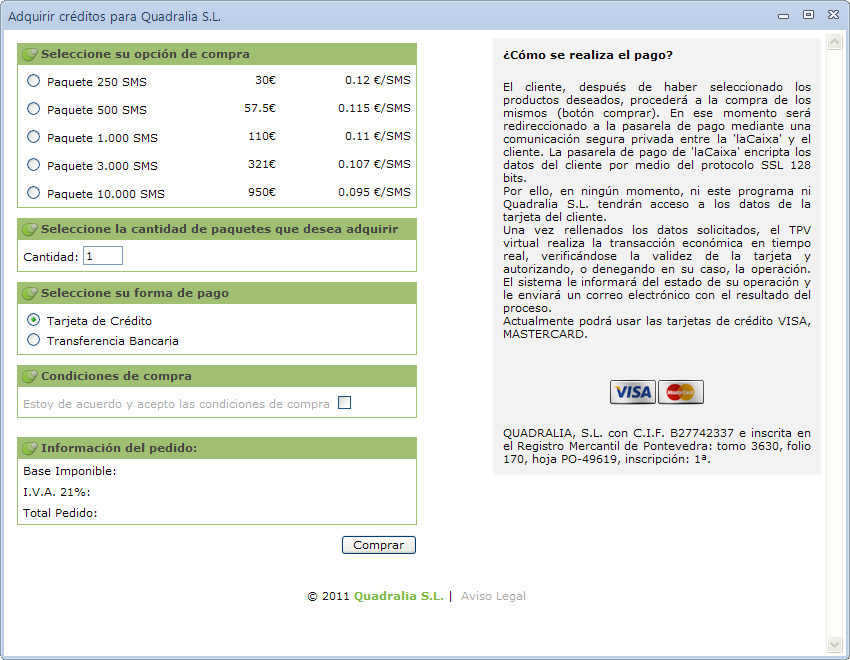Click the VISA card logo
The width and height of the screenshot is (850, 660).
632,392
